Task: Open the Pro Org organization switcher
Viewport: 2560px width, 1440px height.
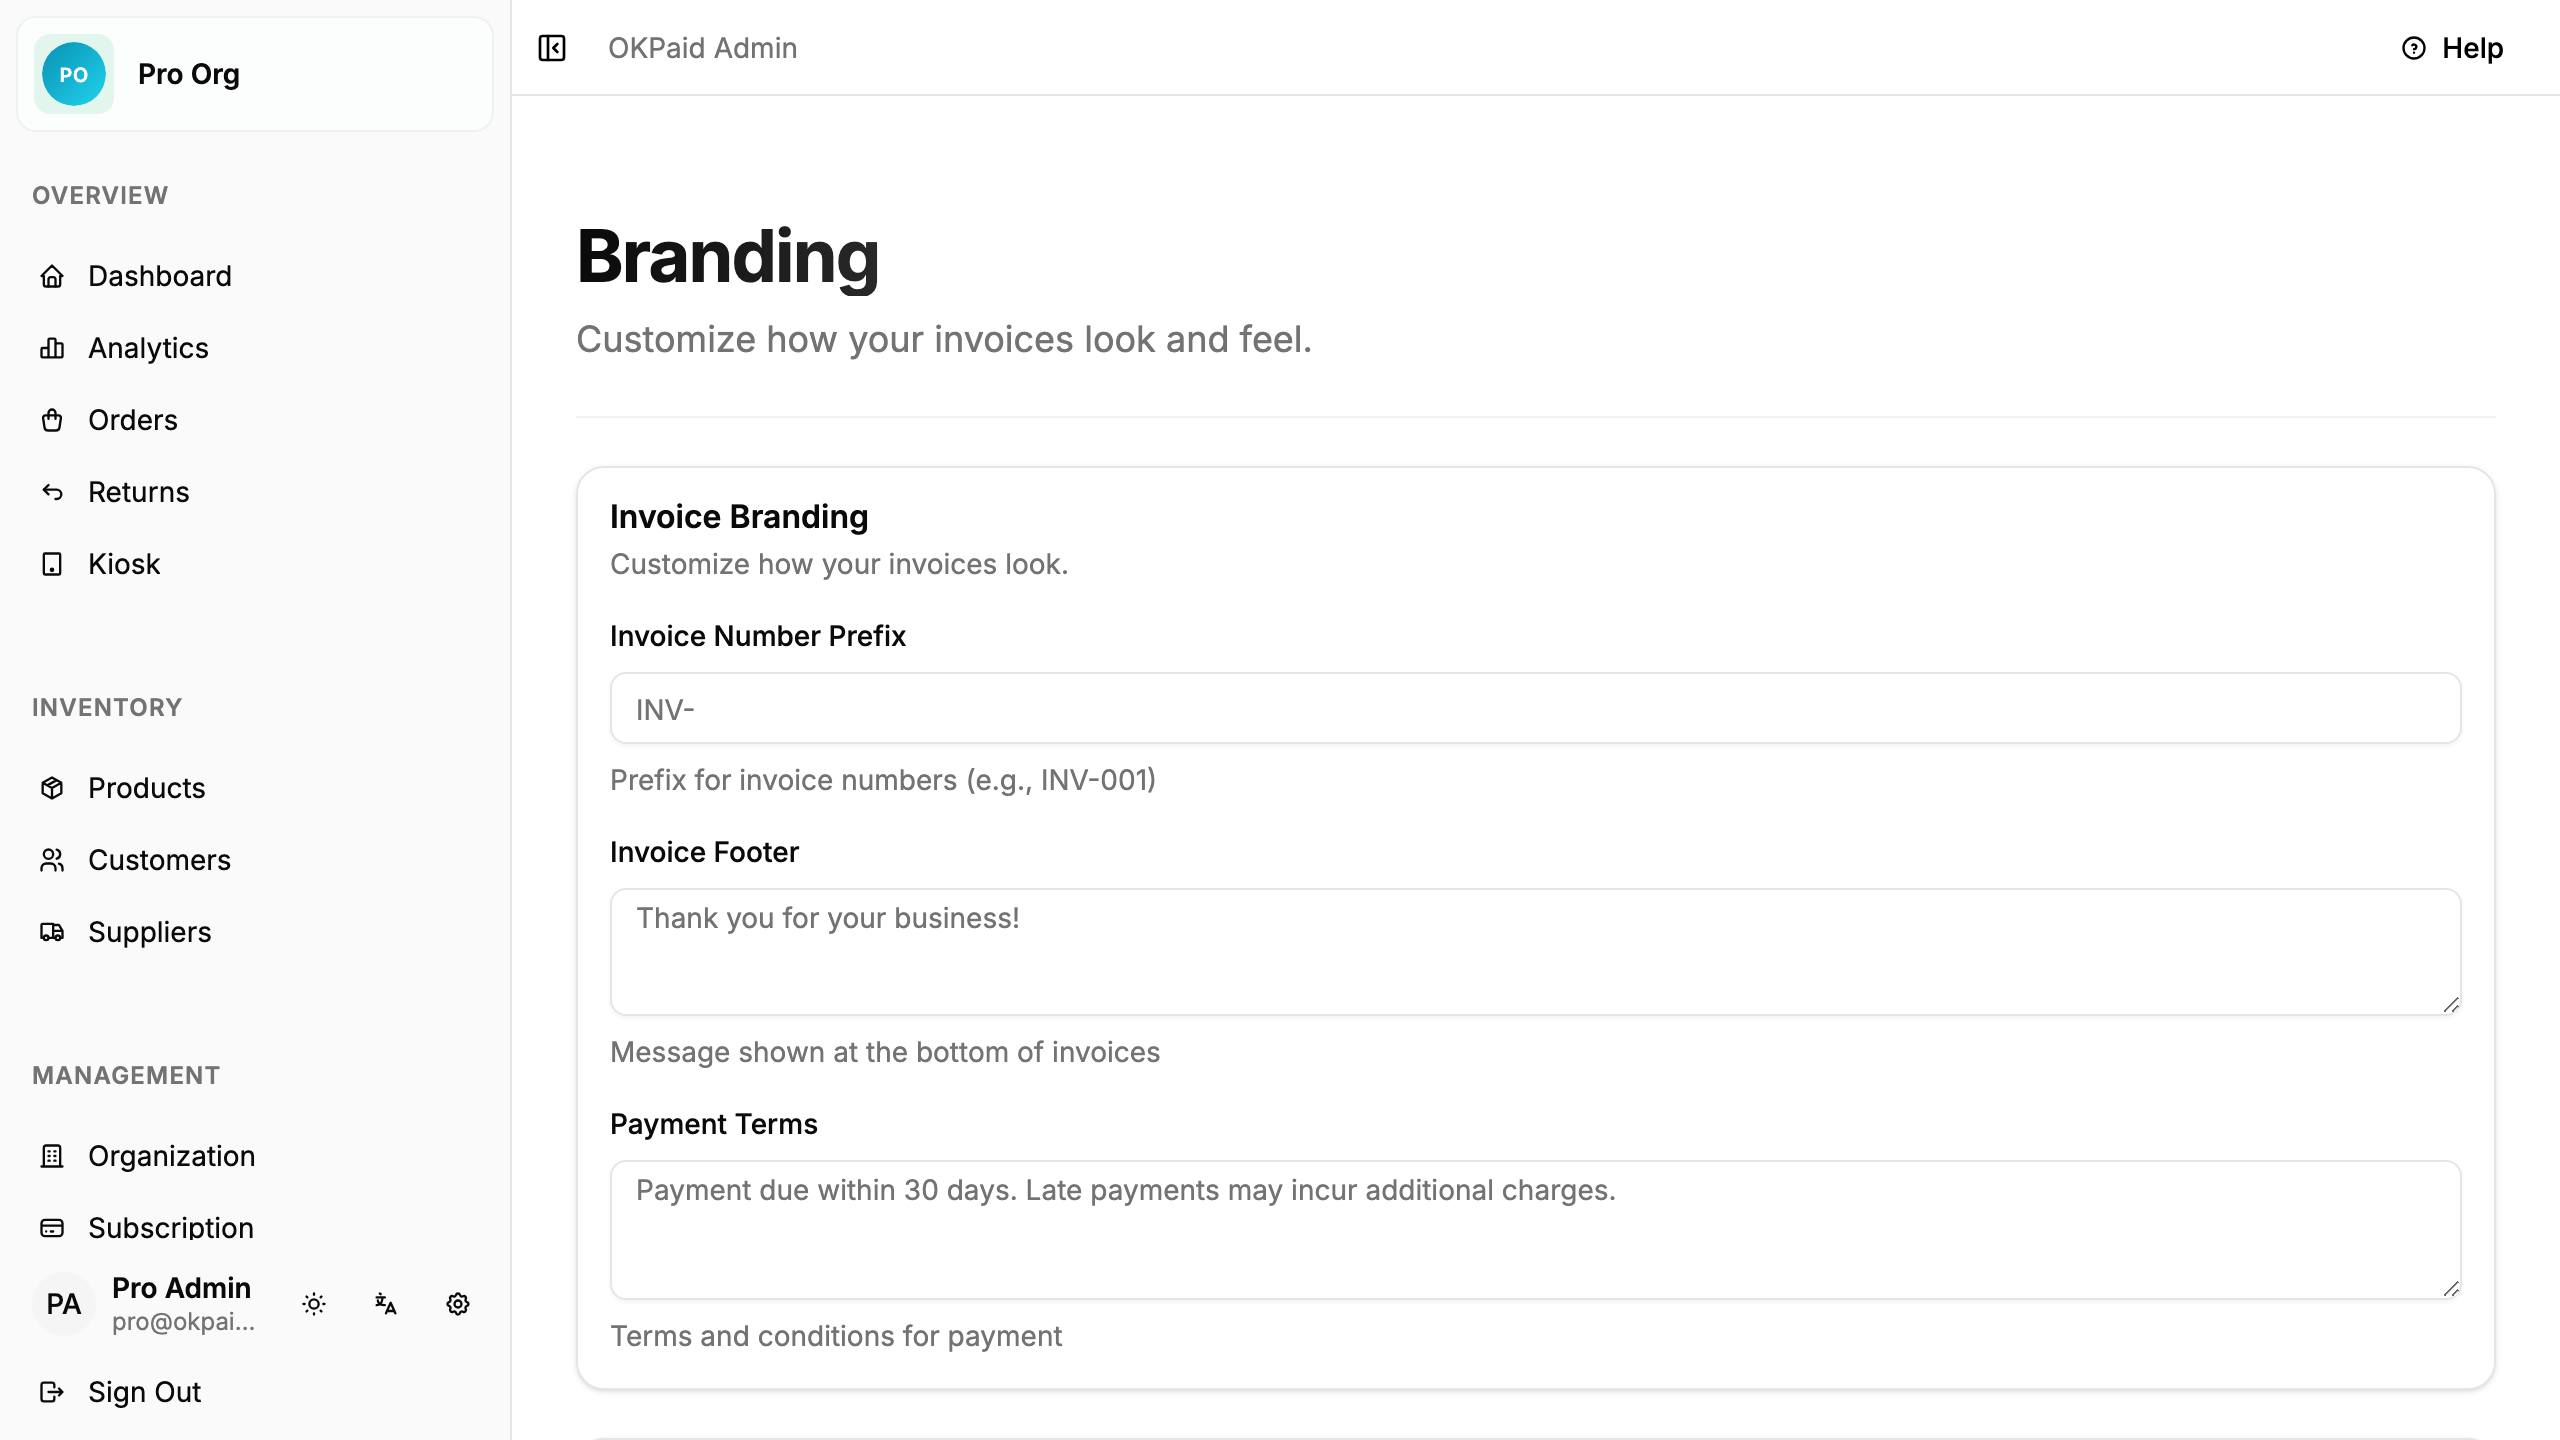Action: [x=255, y=74]
